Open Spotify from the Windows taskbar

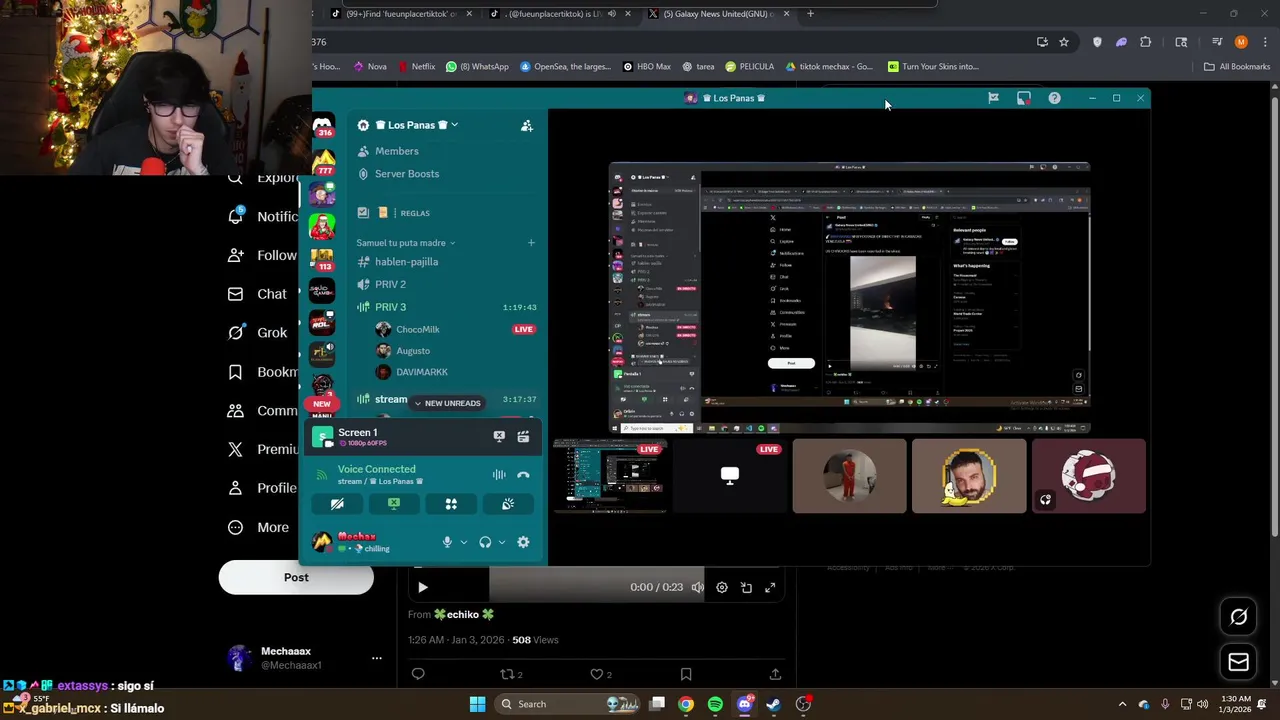(x=715, y=704)
